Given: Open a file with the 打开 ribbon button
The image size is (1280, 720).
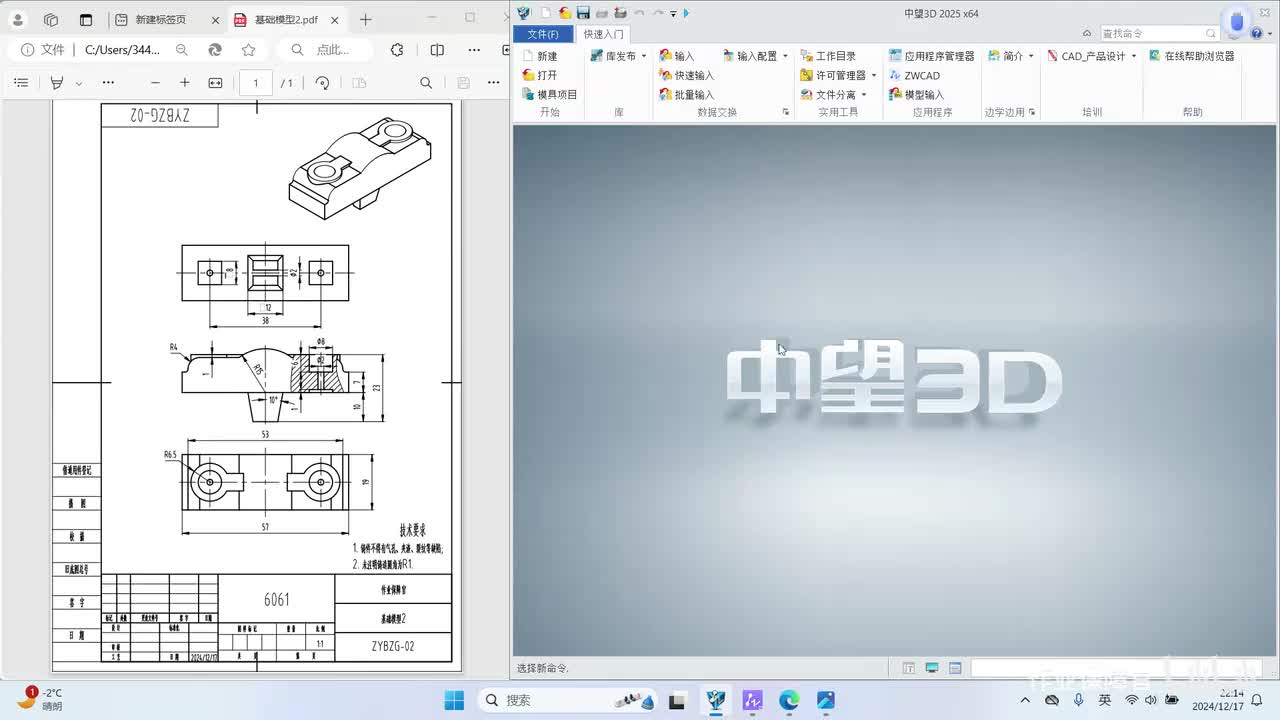Looking at the screenshot, I should [x=540, y=75].
